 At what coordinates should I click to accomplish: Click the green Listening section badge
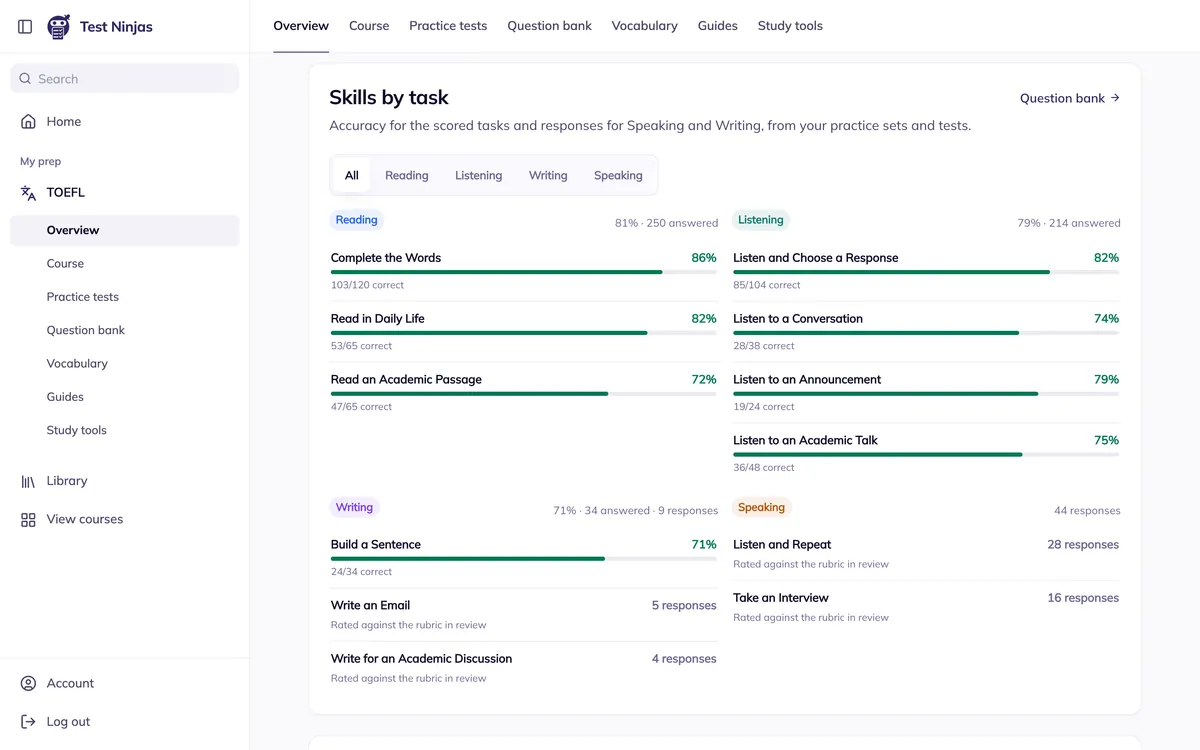coord(761,220)
